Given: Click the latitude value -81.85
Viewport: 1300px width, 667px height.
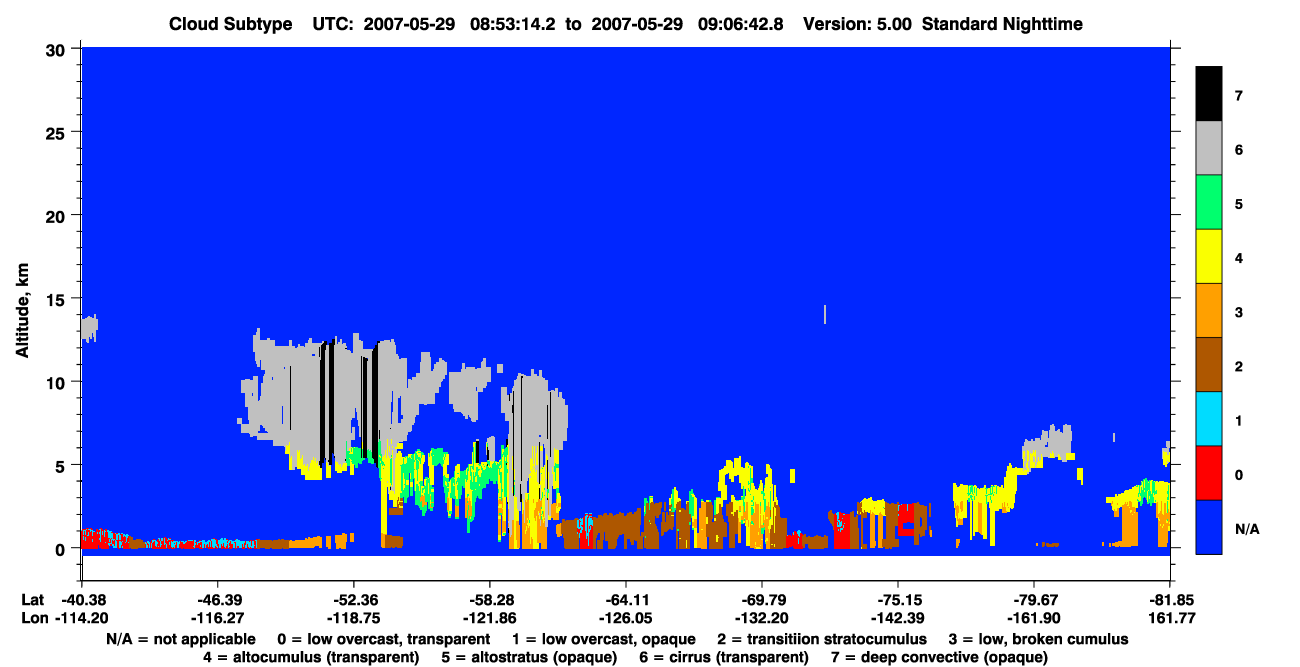Looking at the screenshot, I should click(x=1169, y=600).
